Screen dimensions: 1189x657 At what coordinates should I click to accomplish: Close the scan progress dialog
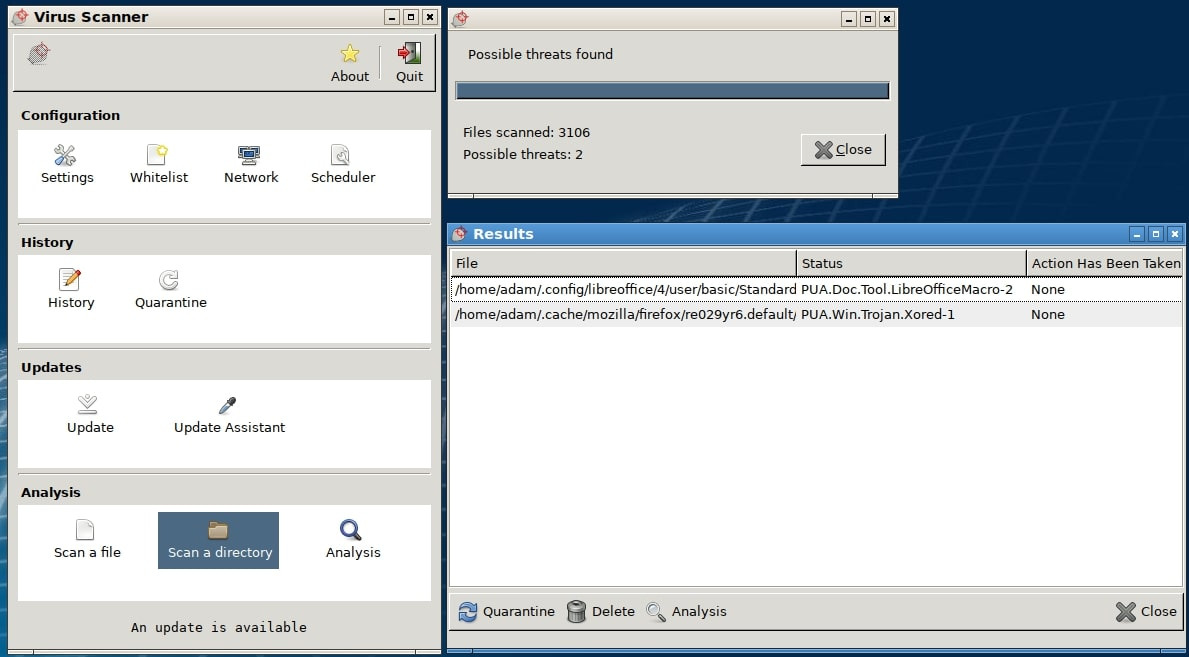[x=842, y=150]
